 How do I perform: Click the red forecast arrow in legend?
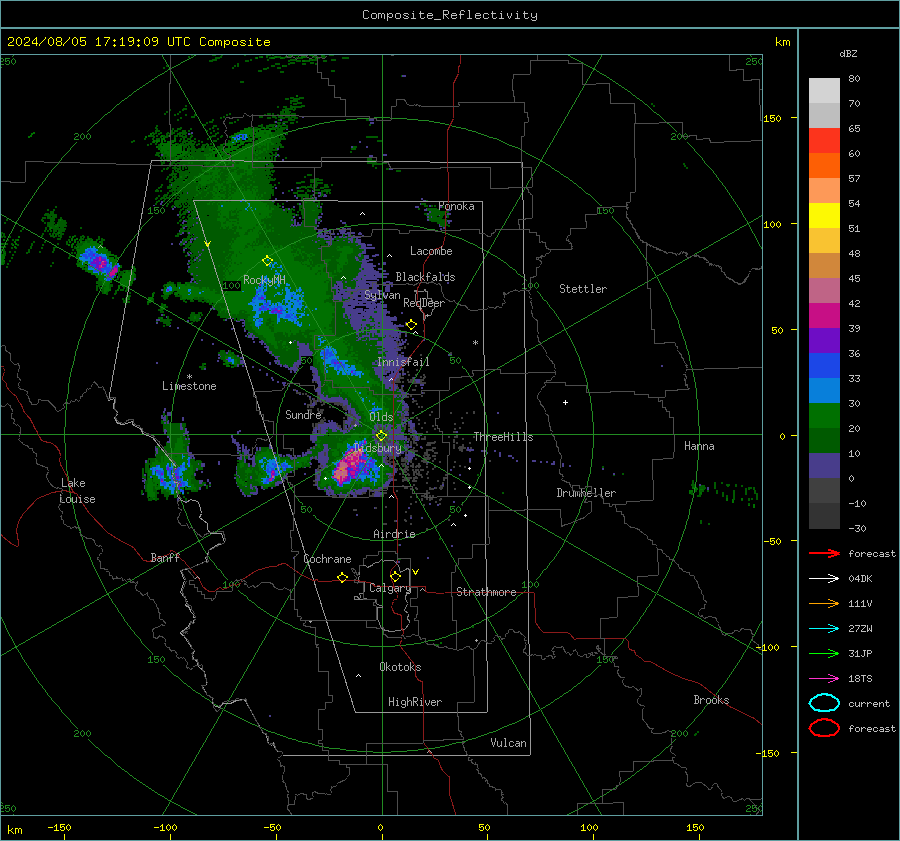(x=824, y=553)
